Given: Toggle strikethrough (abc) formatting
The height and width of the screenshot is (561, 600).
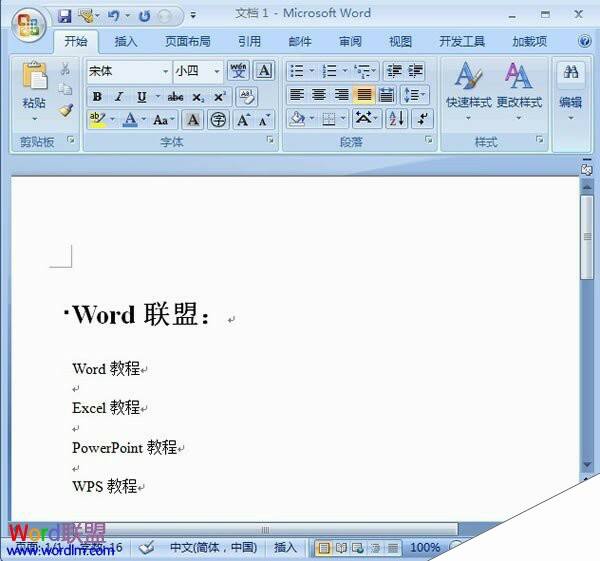Looking at the screenshot, I should [175, 97].
